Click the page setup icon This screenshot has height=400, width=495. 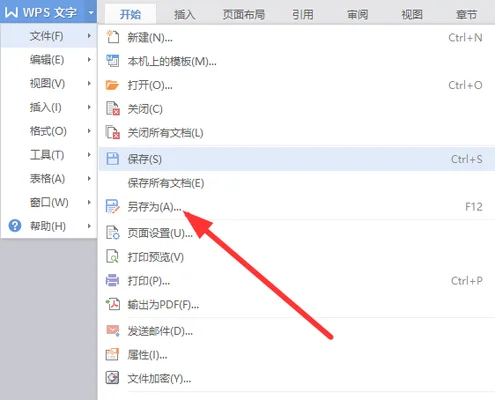[x=113, y=233]
